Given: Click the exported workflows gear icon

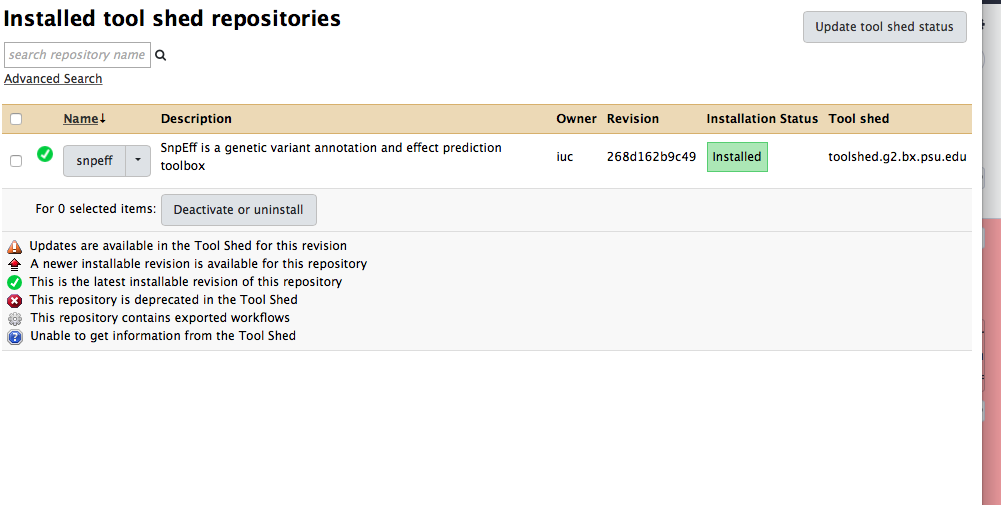Looking at the screenshot, I should 14,318.
